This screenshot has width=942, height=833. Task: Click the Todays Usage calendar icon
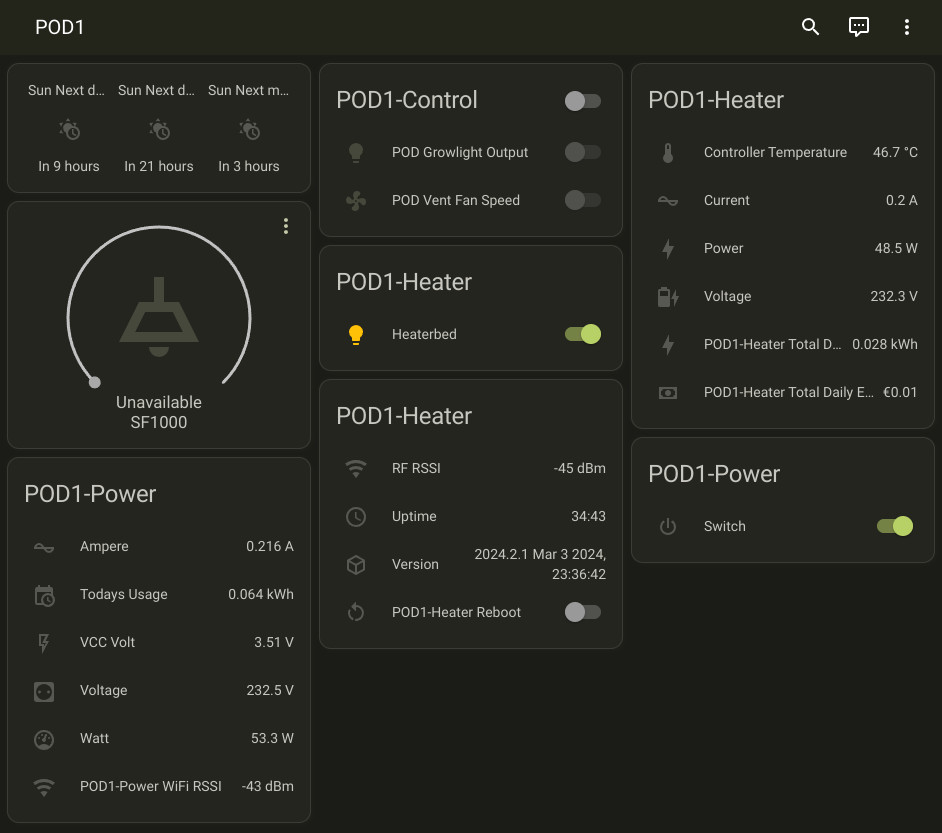coord(44,595)
